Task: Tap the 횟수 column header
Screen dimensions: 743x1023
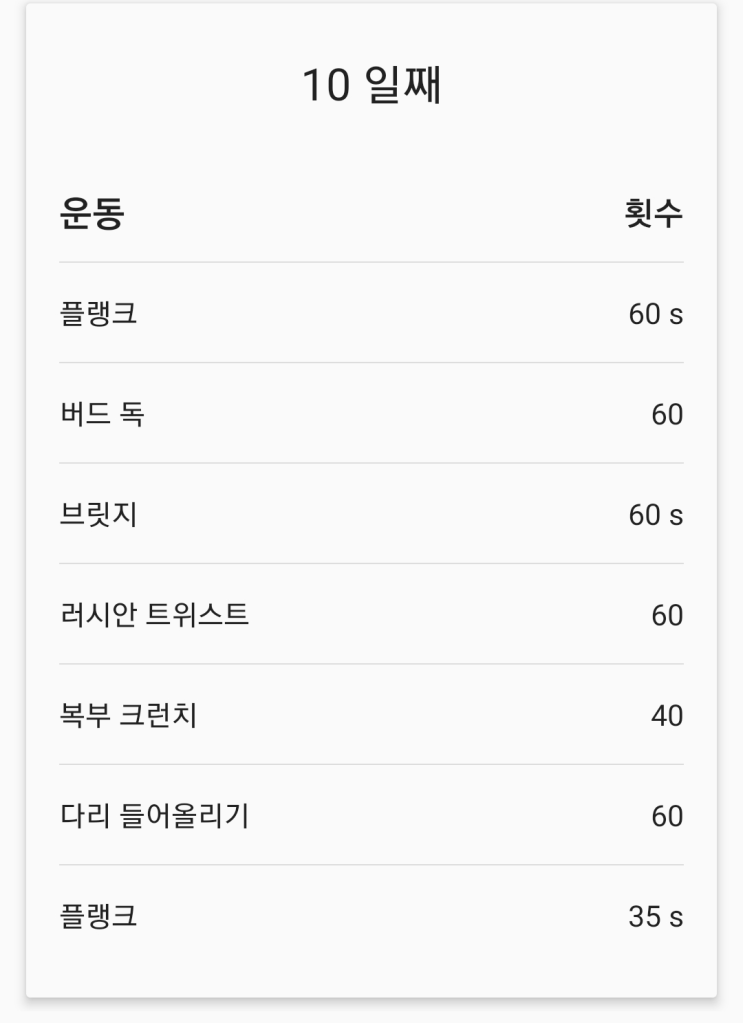Action: 654,213
